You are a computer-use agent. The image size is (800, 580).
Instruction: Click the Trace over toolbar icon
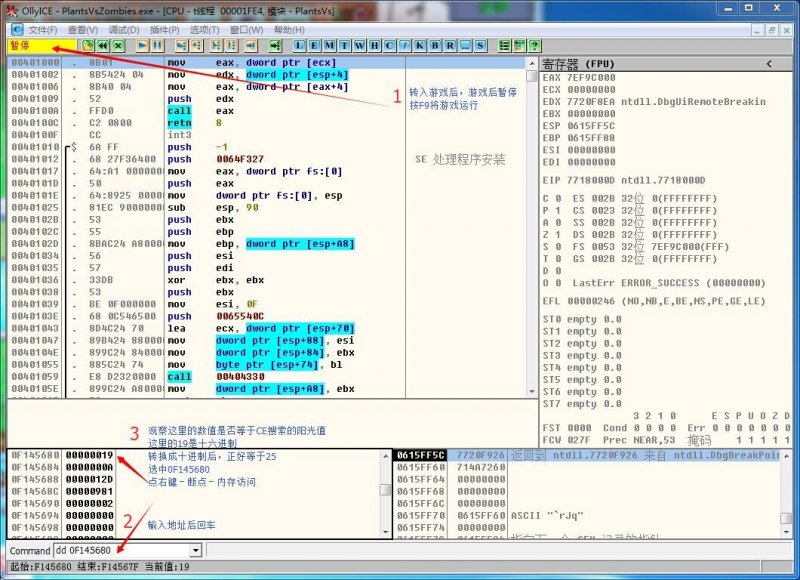(232, 46)
